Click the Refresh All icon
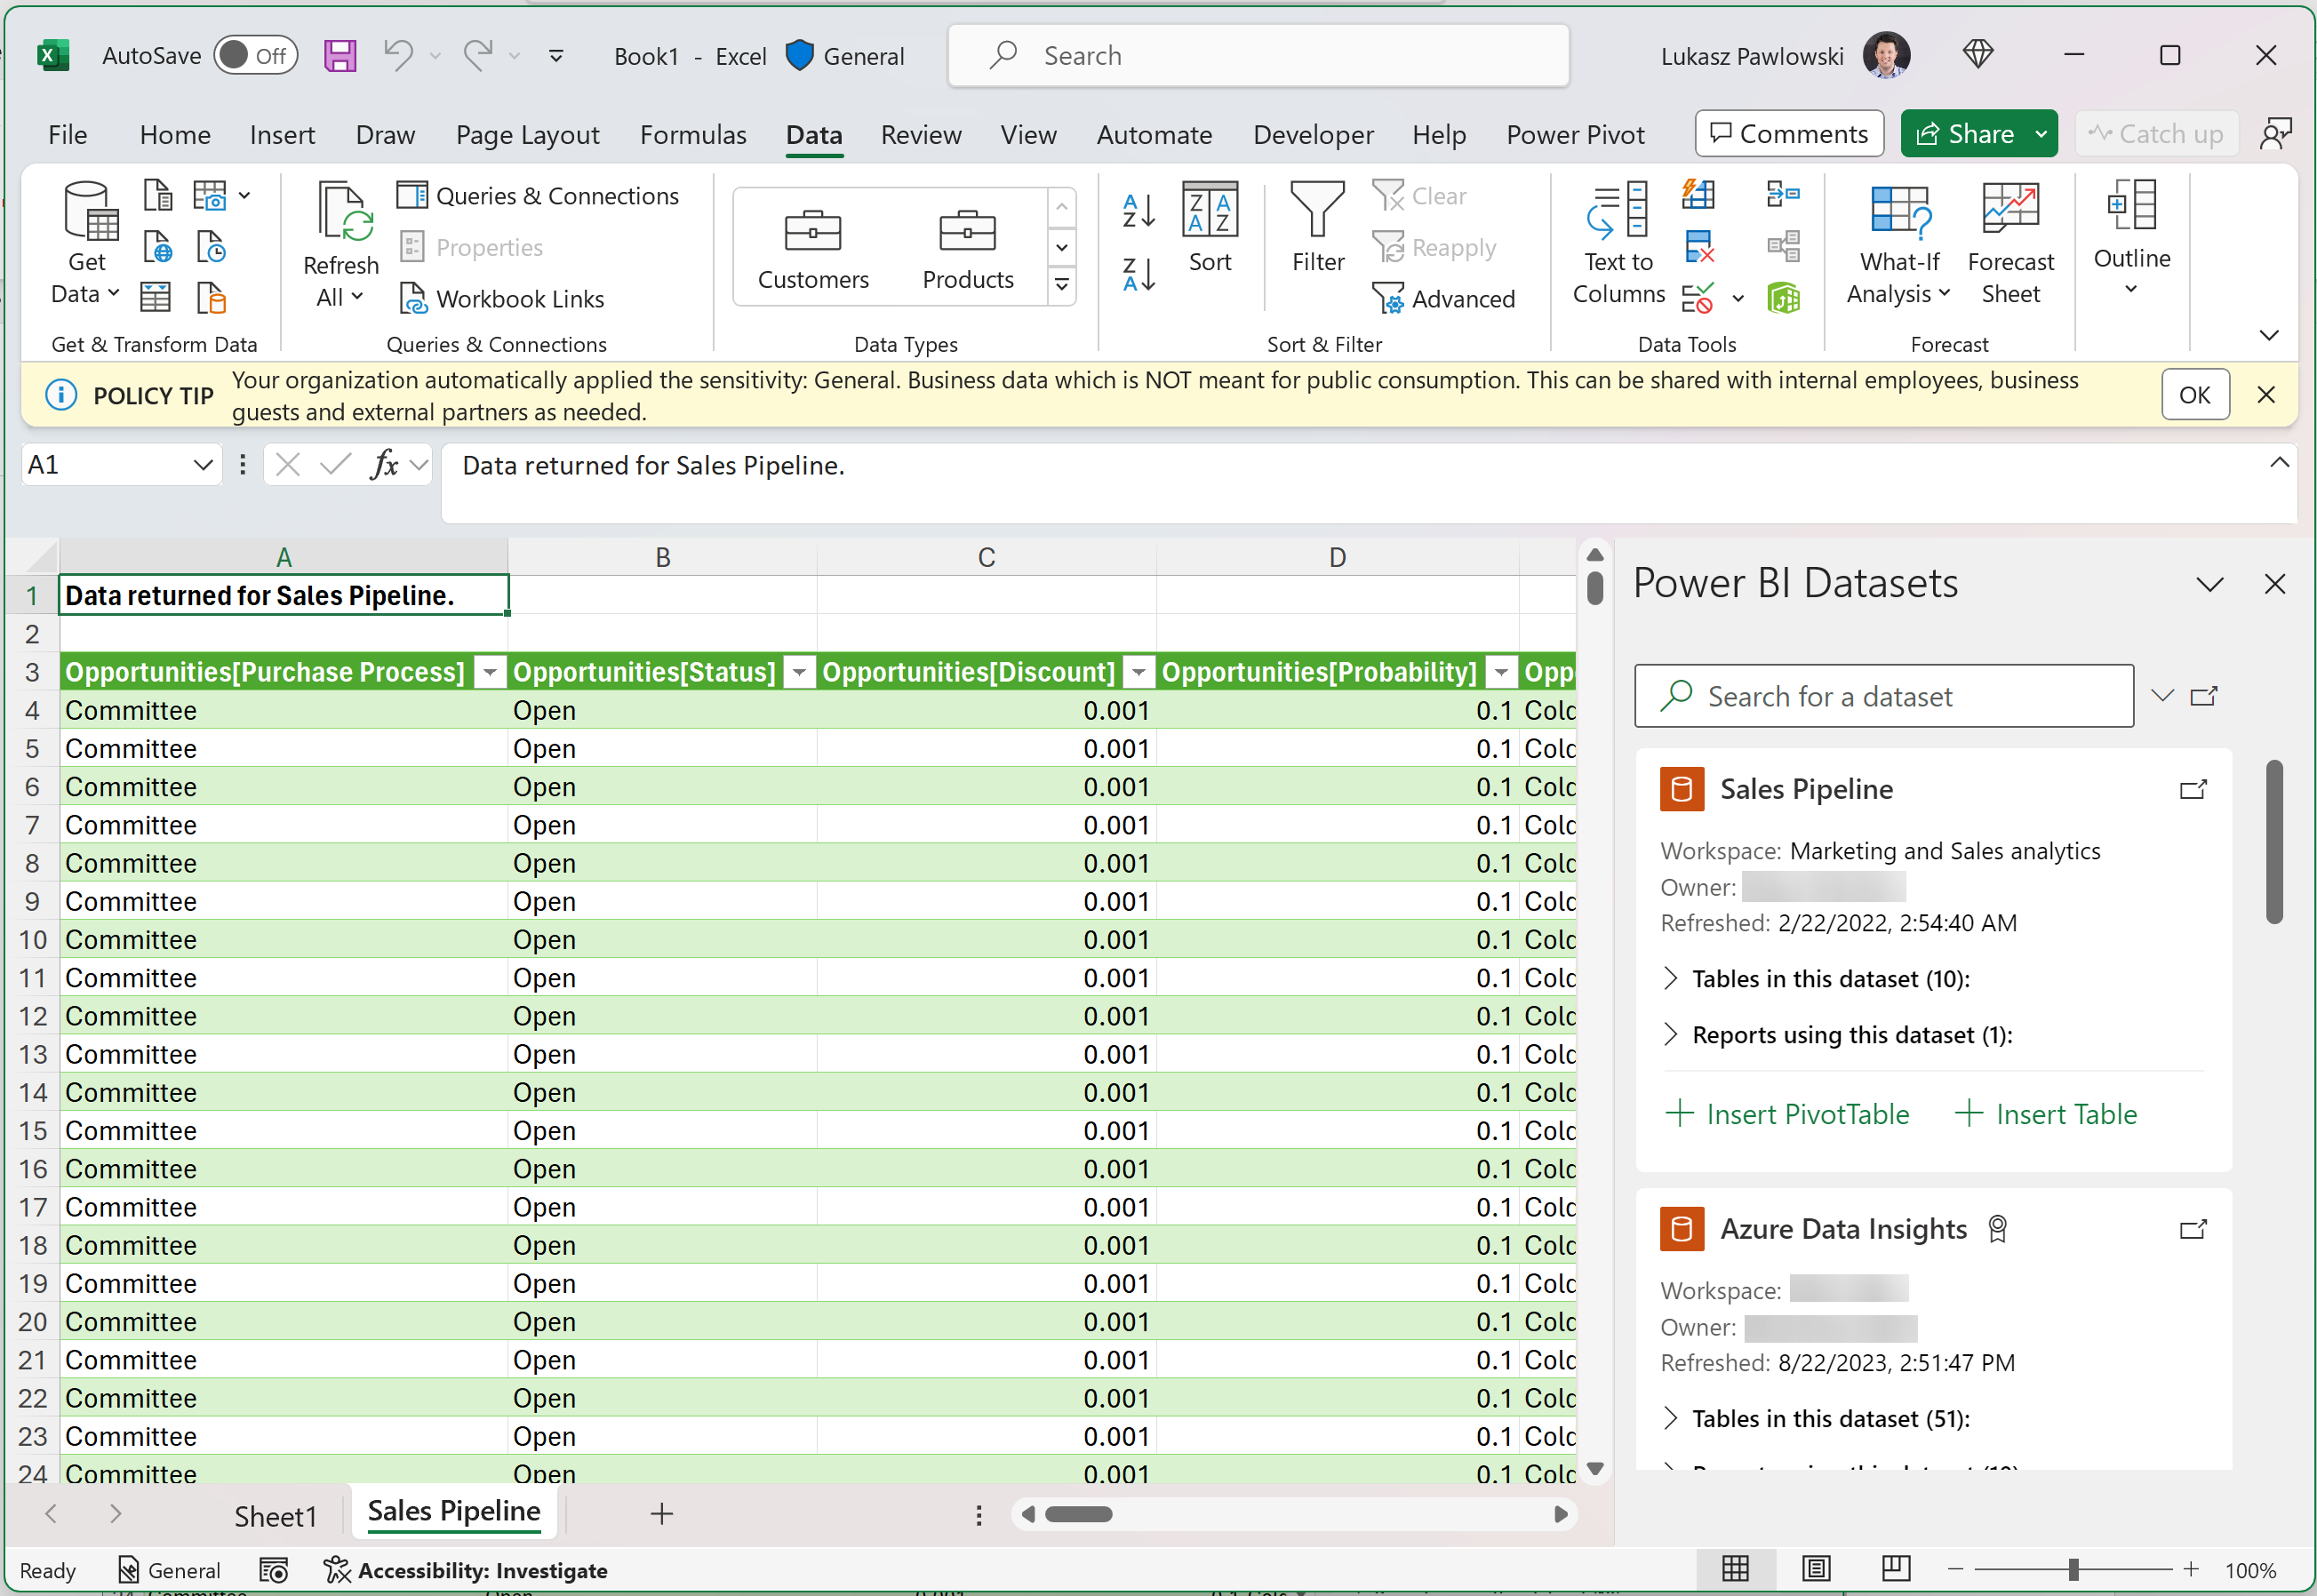The image size is (2317, 1596). click(x=341, y=245)
